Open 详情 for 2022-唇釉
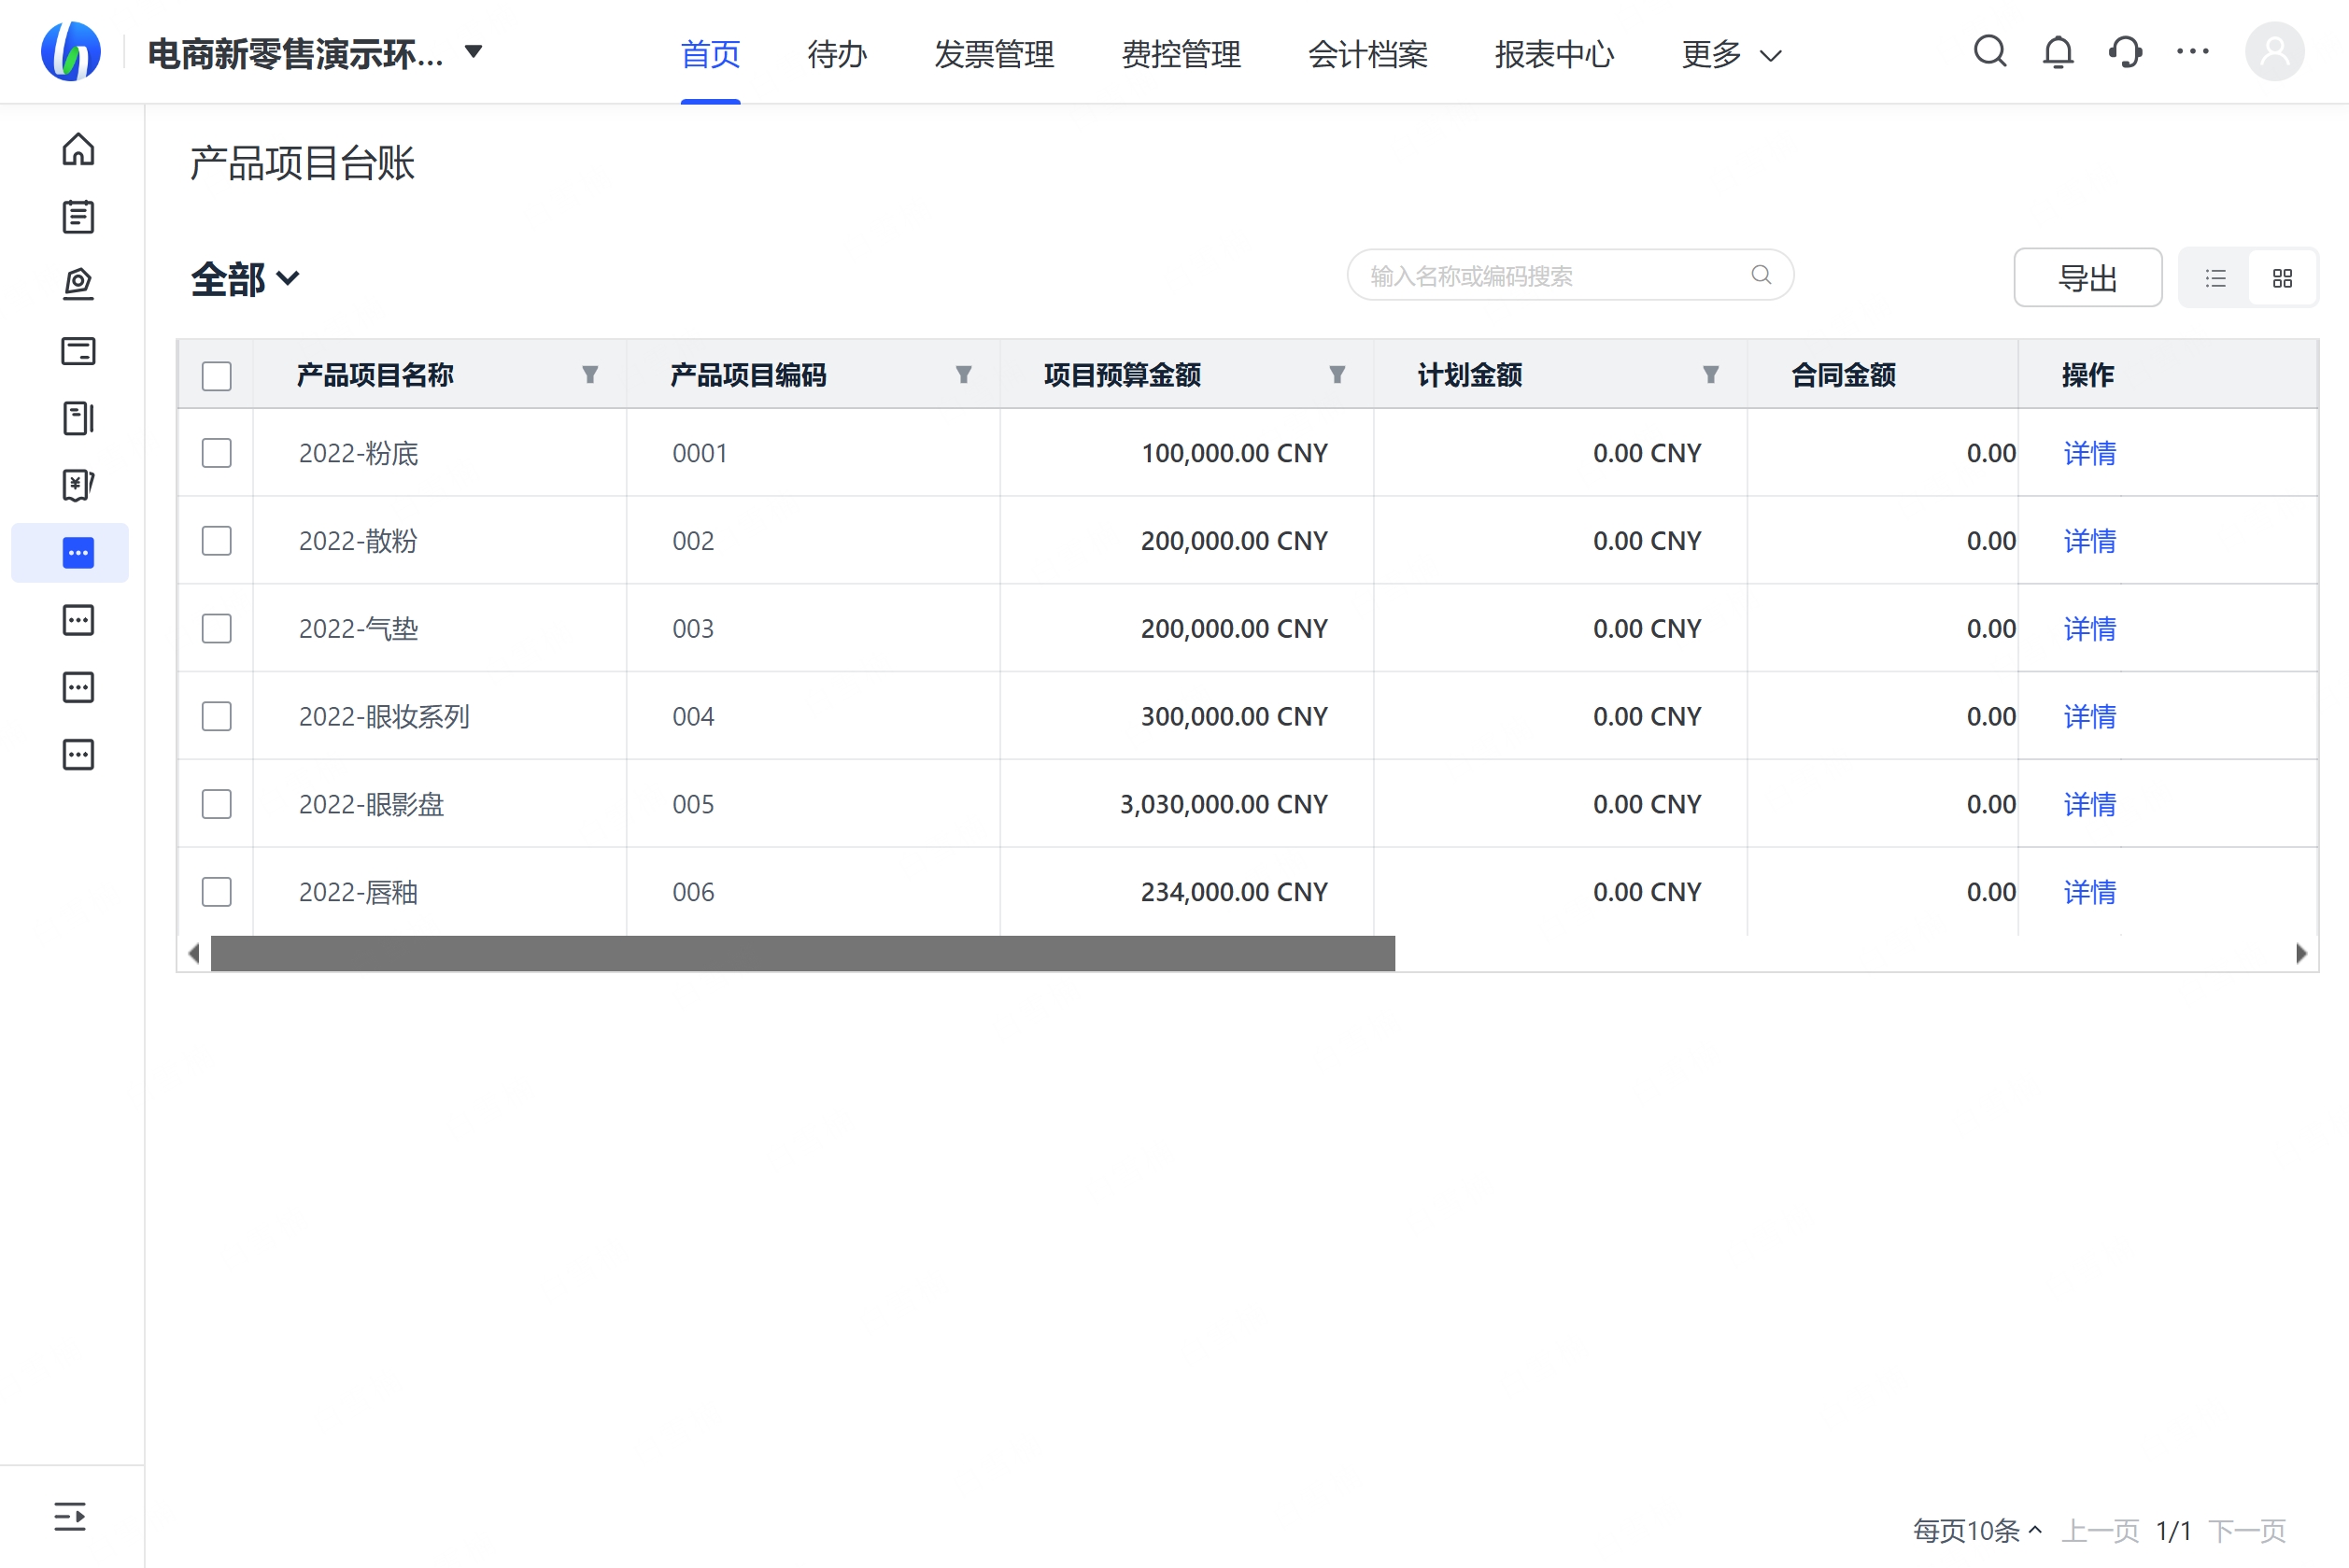 [x=2090, y=892]
